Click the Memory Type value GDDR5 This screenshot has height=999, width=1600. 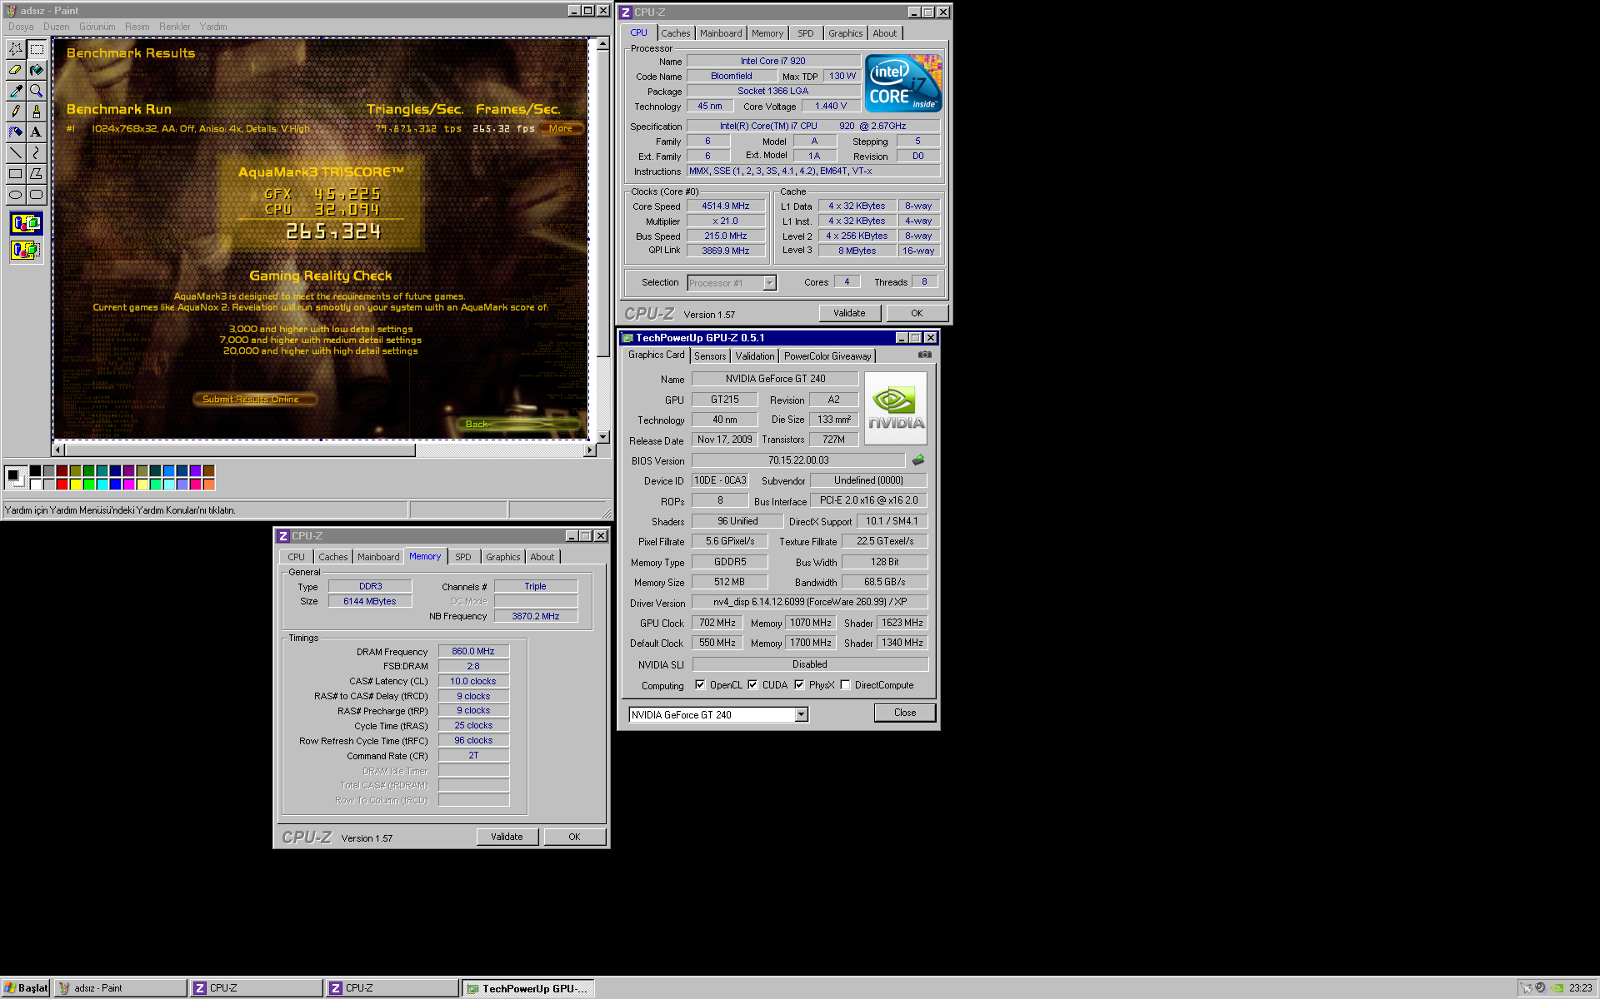click(730, 562)
